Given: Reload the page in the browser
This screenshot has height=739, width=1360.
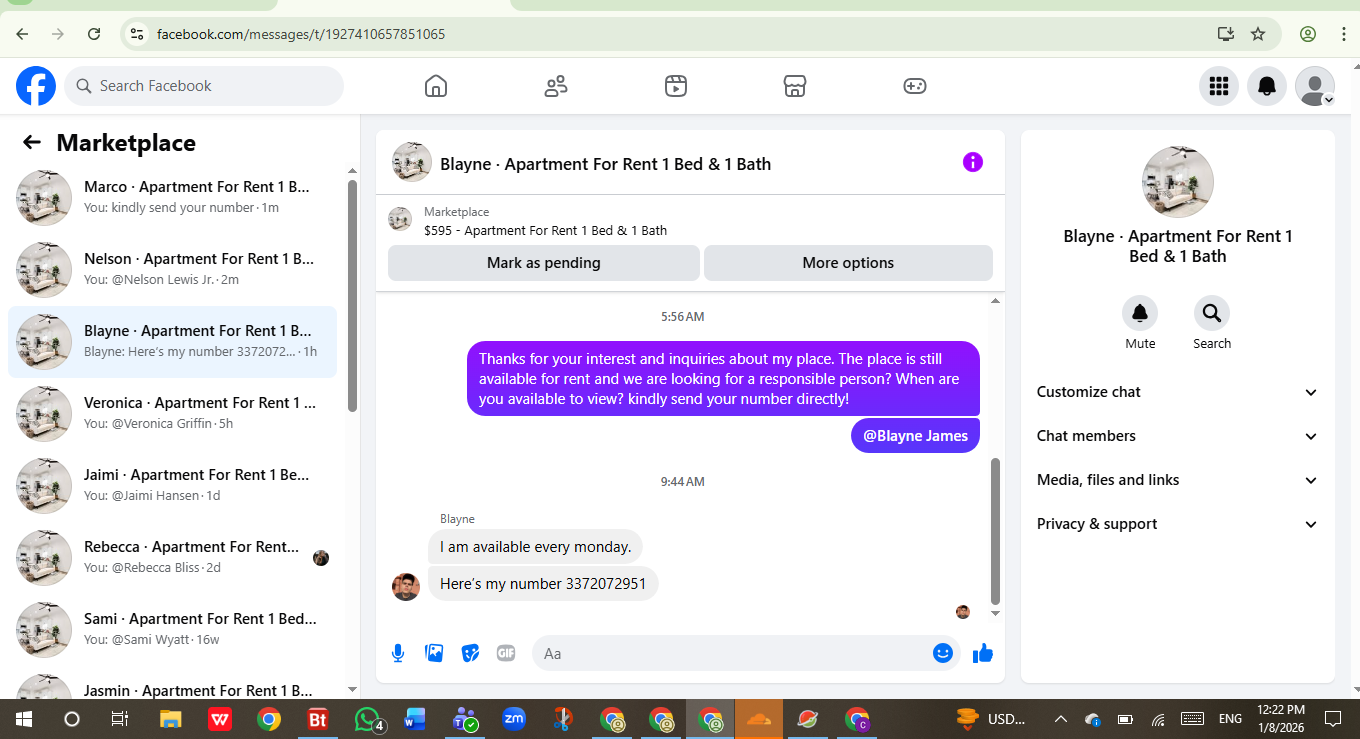Looking at the screenshot, I should (x=94, y=34).
